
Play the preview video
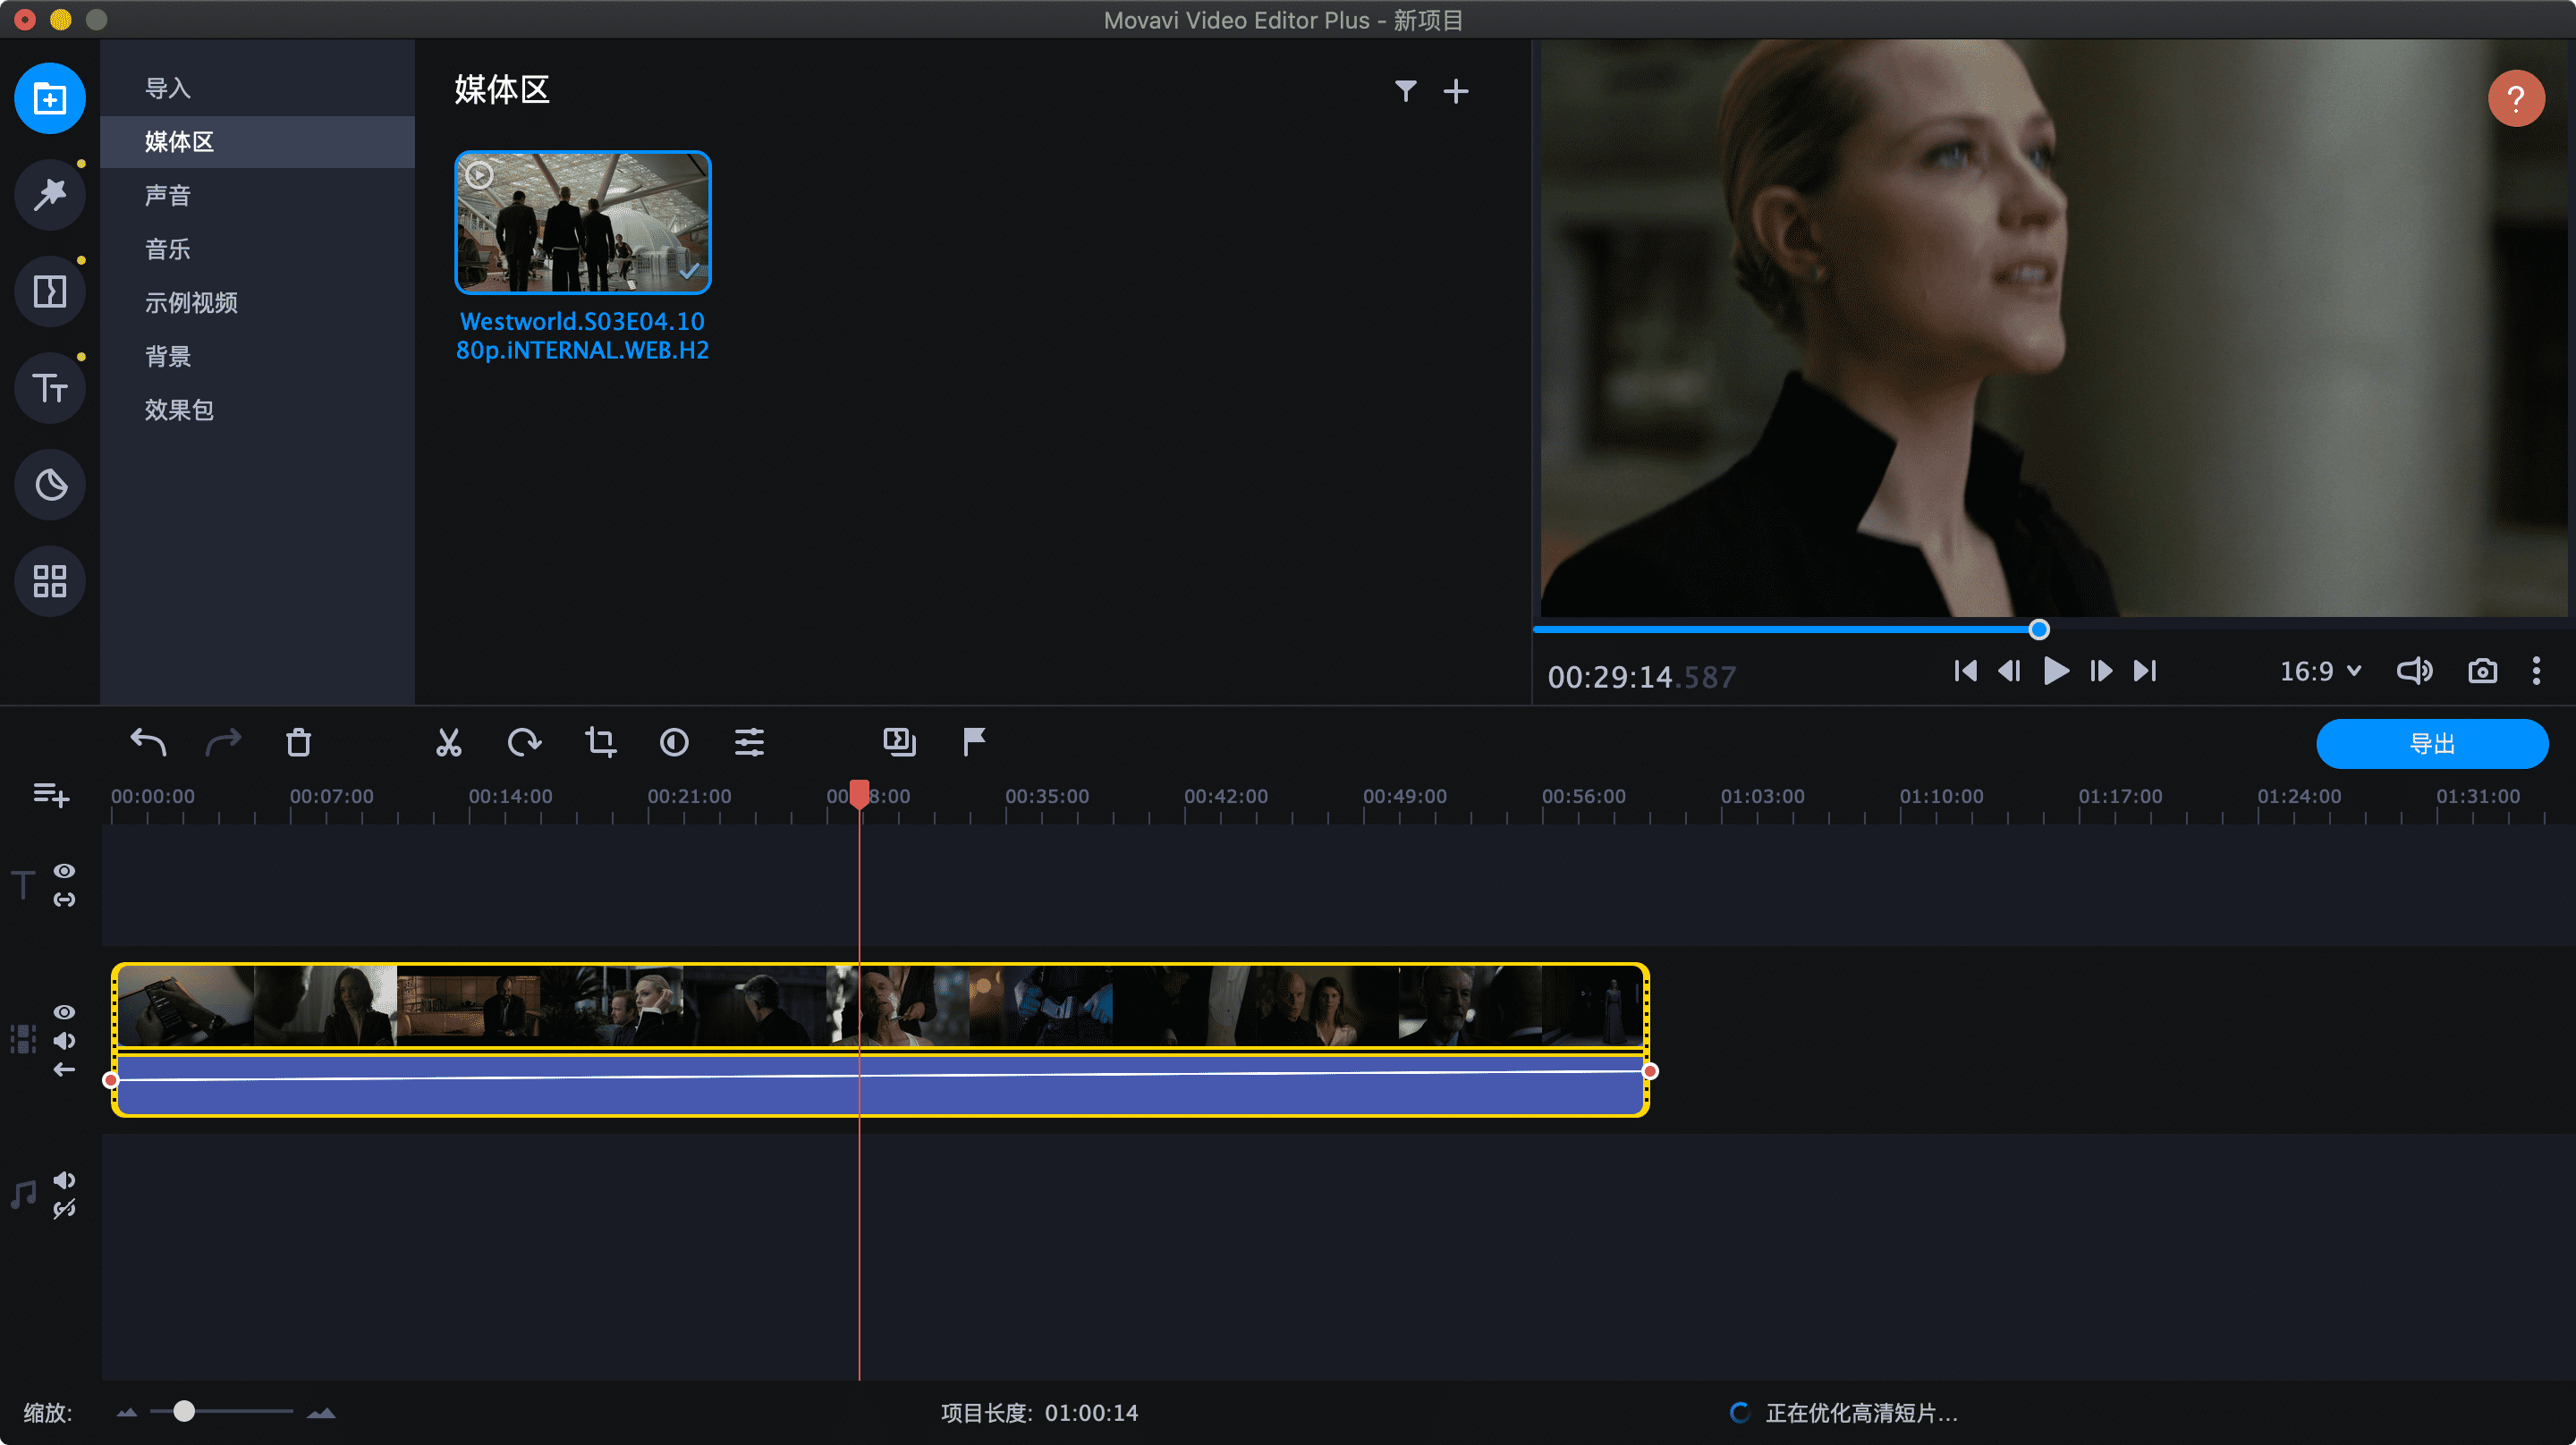(x=2056, y=671)
